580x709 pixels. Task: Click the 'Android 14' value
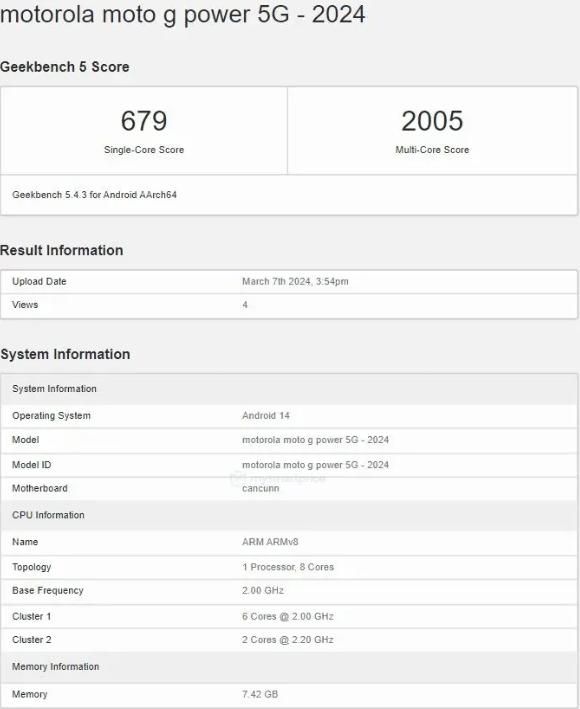[x=266, y=416]
